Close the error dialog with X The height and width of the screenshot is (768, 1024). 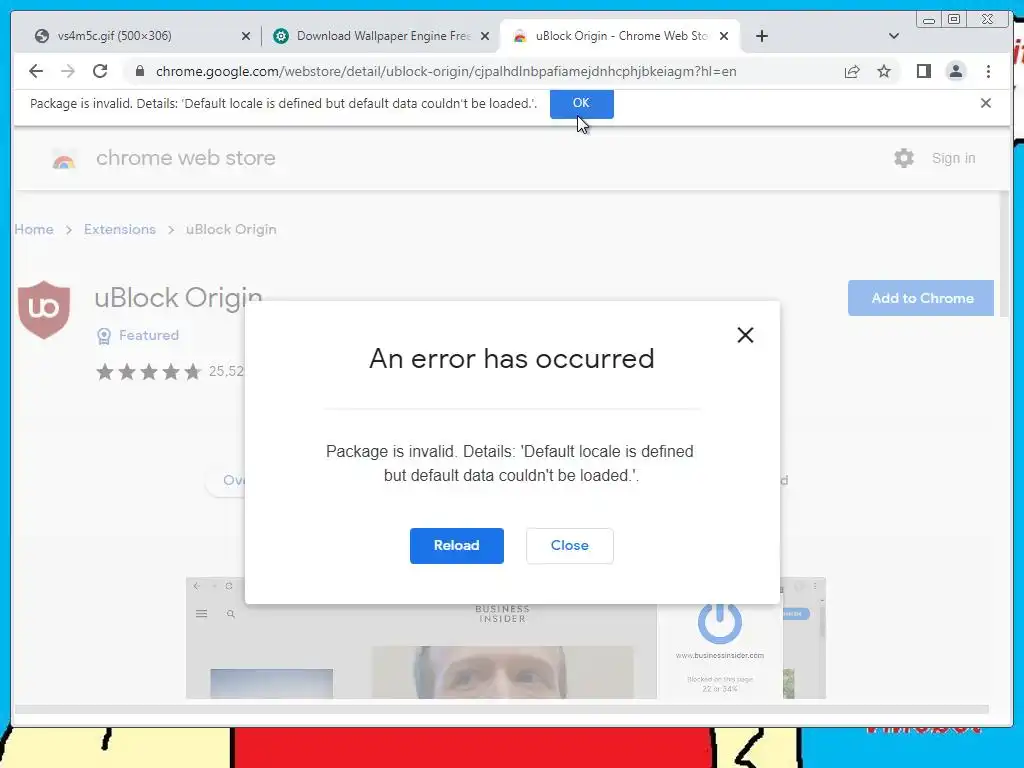tap(745, 335)
